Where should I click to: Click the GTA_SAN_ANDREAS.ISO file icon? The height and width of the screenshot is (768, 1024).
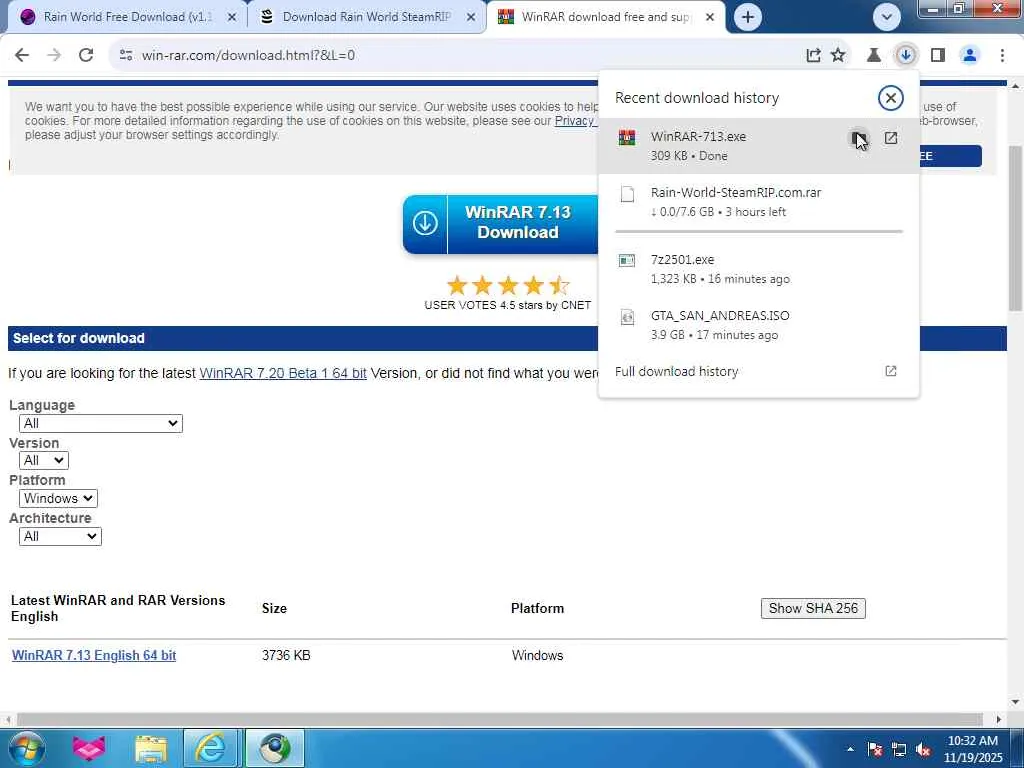coord(627,317)
